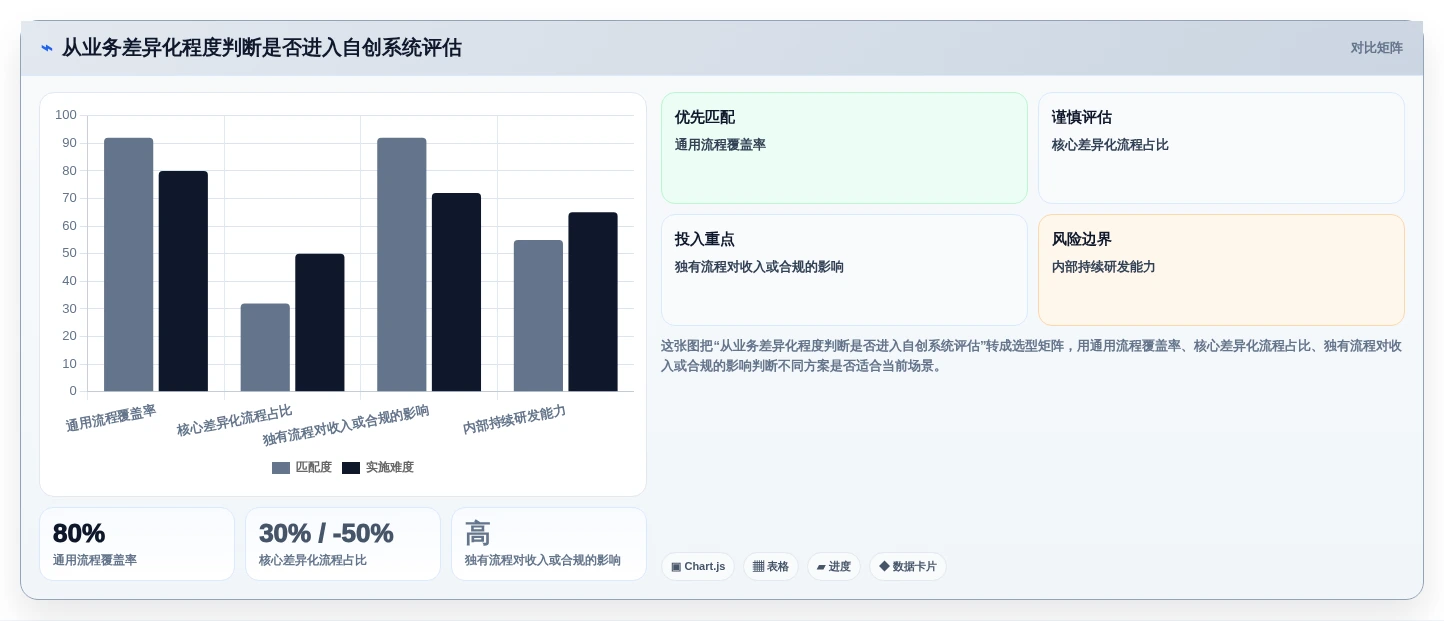
Task: Click the 对比矩阵 label in header
Action: [x=1376, y=48]
